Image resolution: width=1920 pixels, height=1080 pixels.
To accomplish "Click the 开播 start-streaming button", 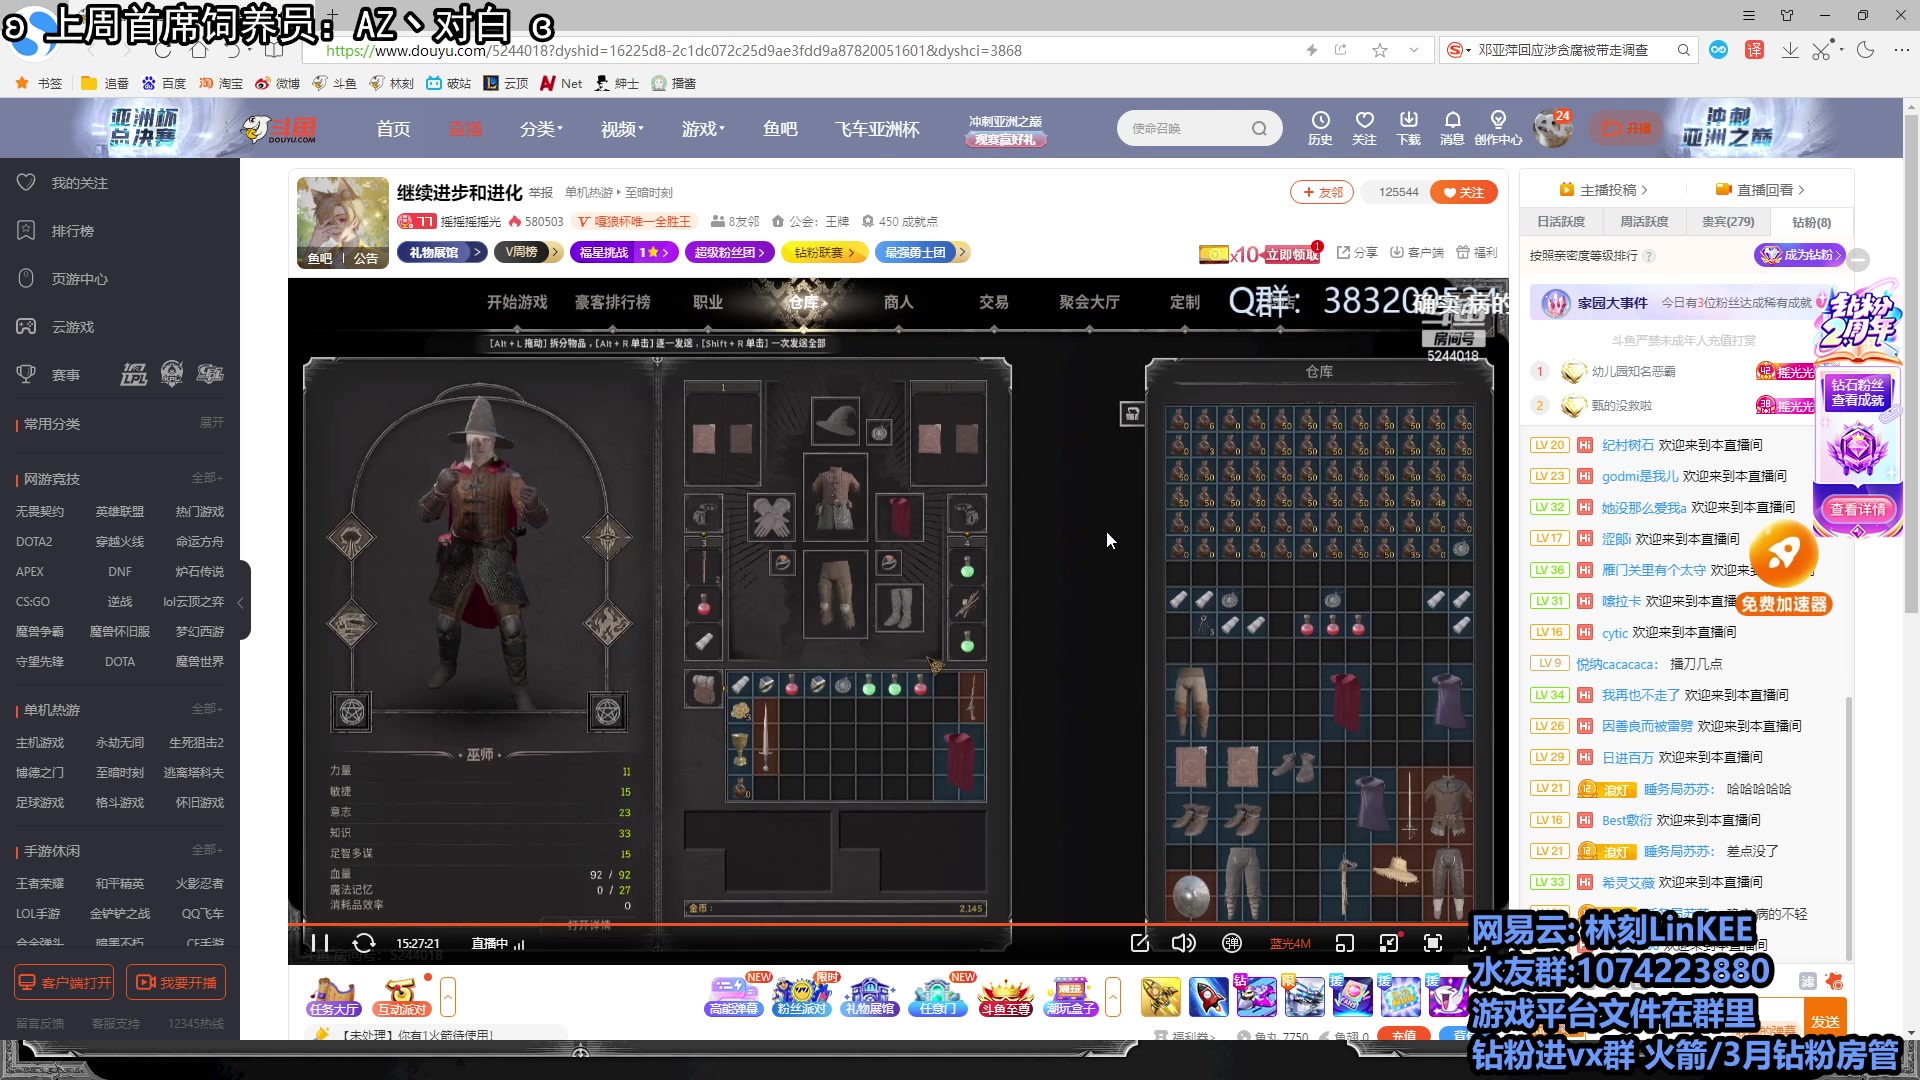I will click(1626, 128).
